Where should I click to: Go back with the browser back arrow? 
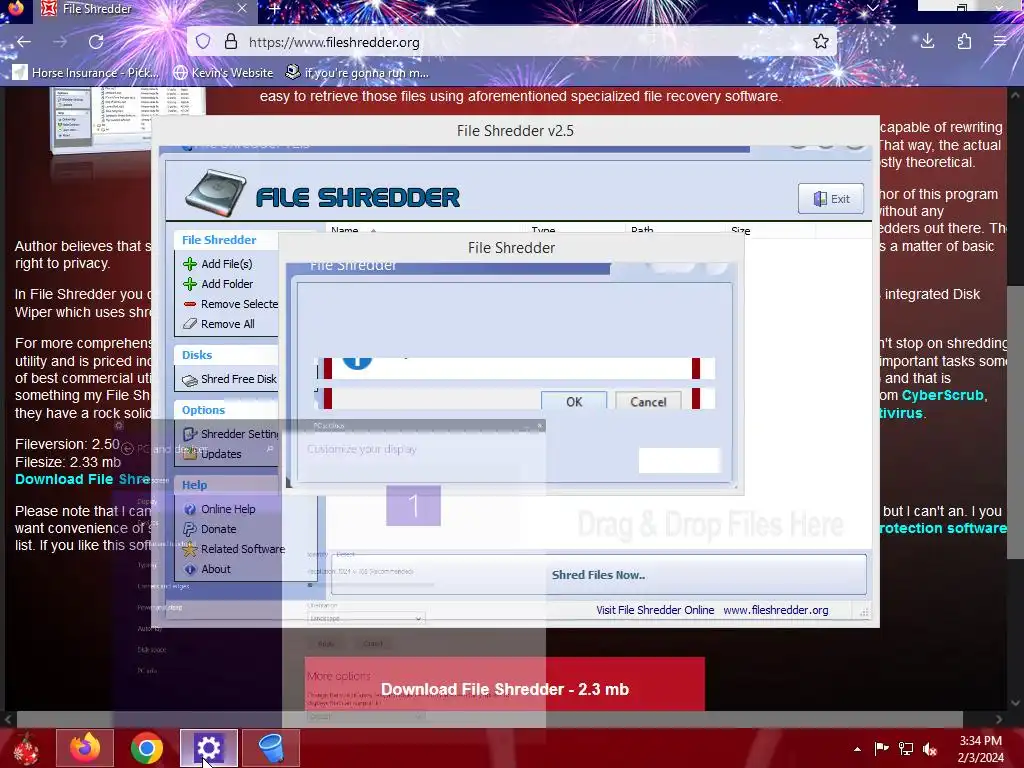24,42
